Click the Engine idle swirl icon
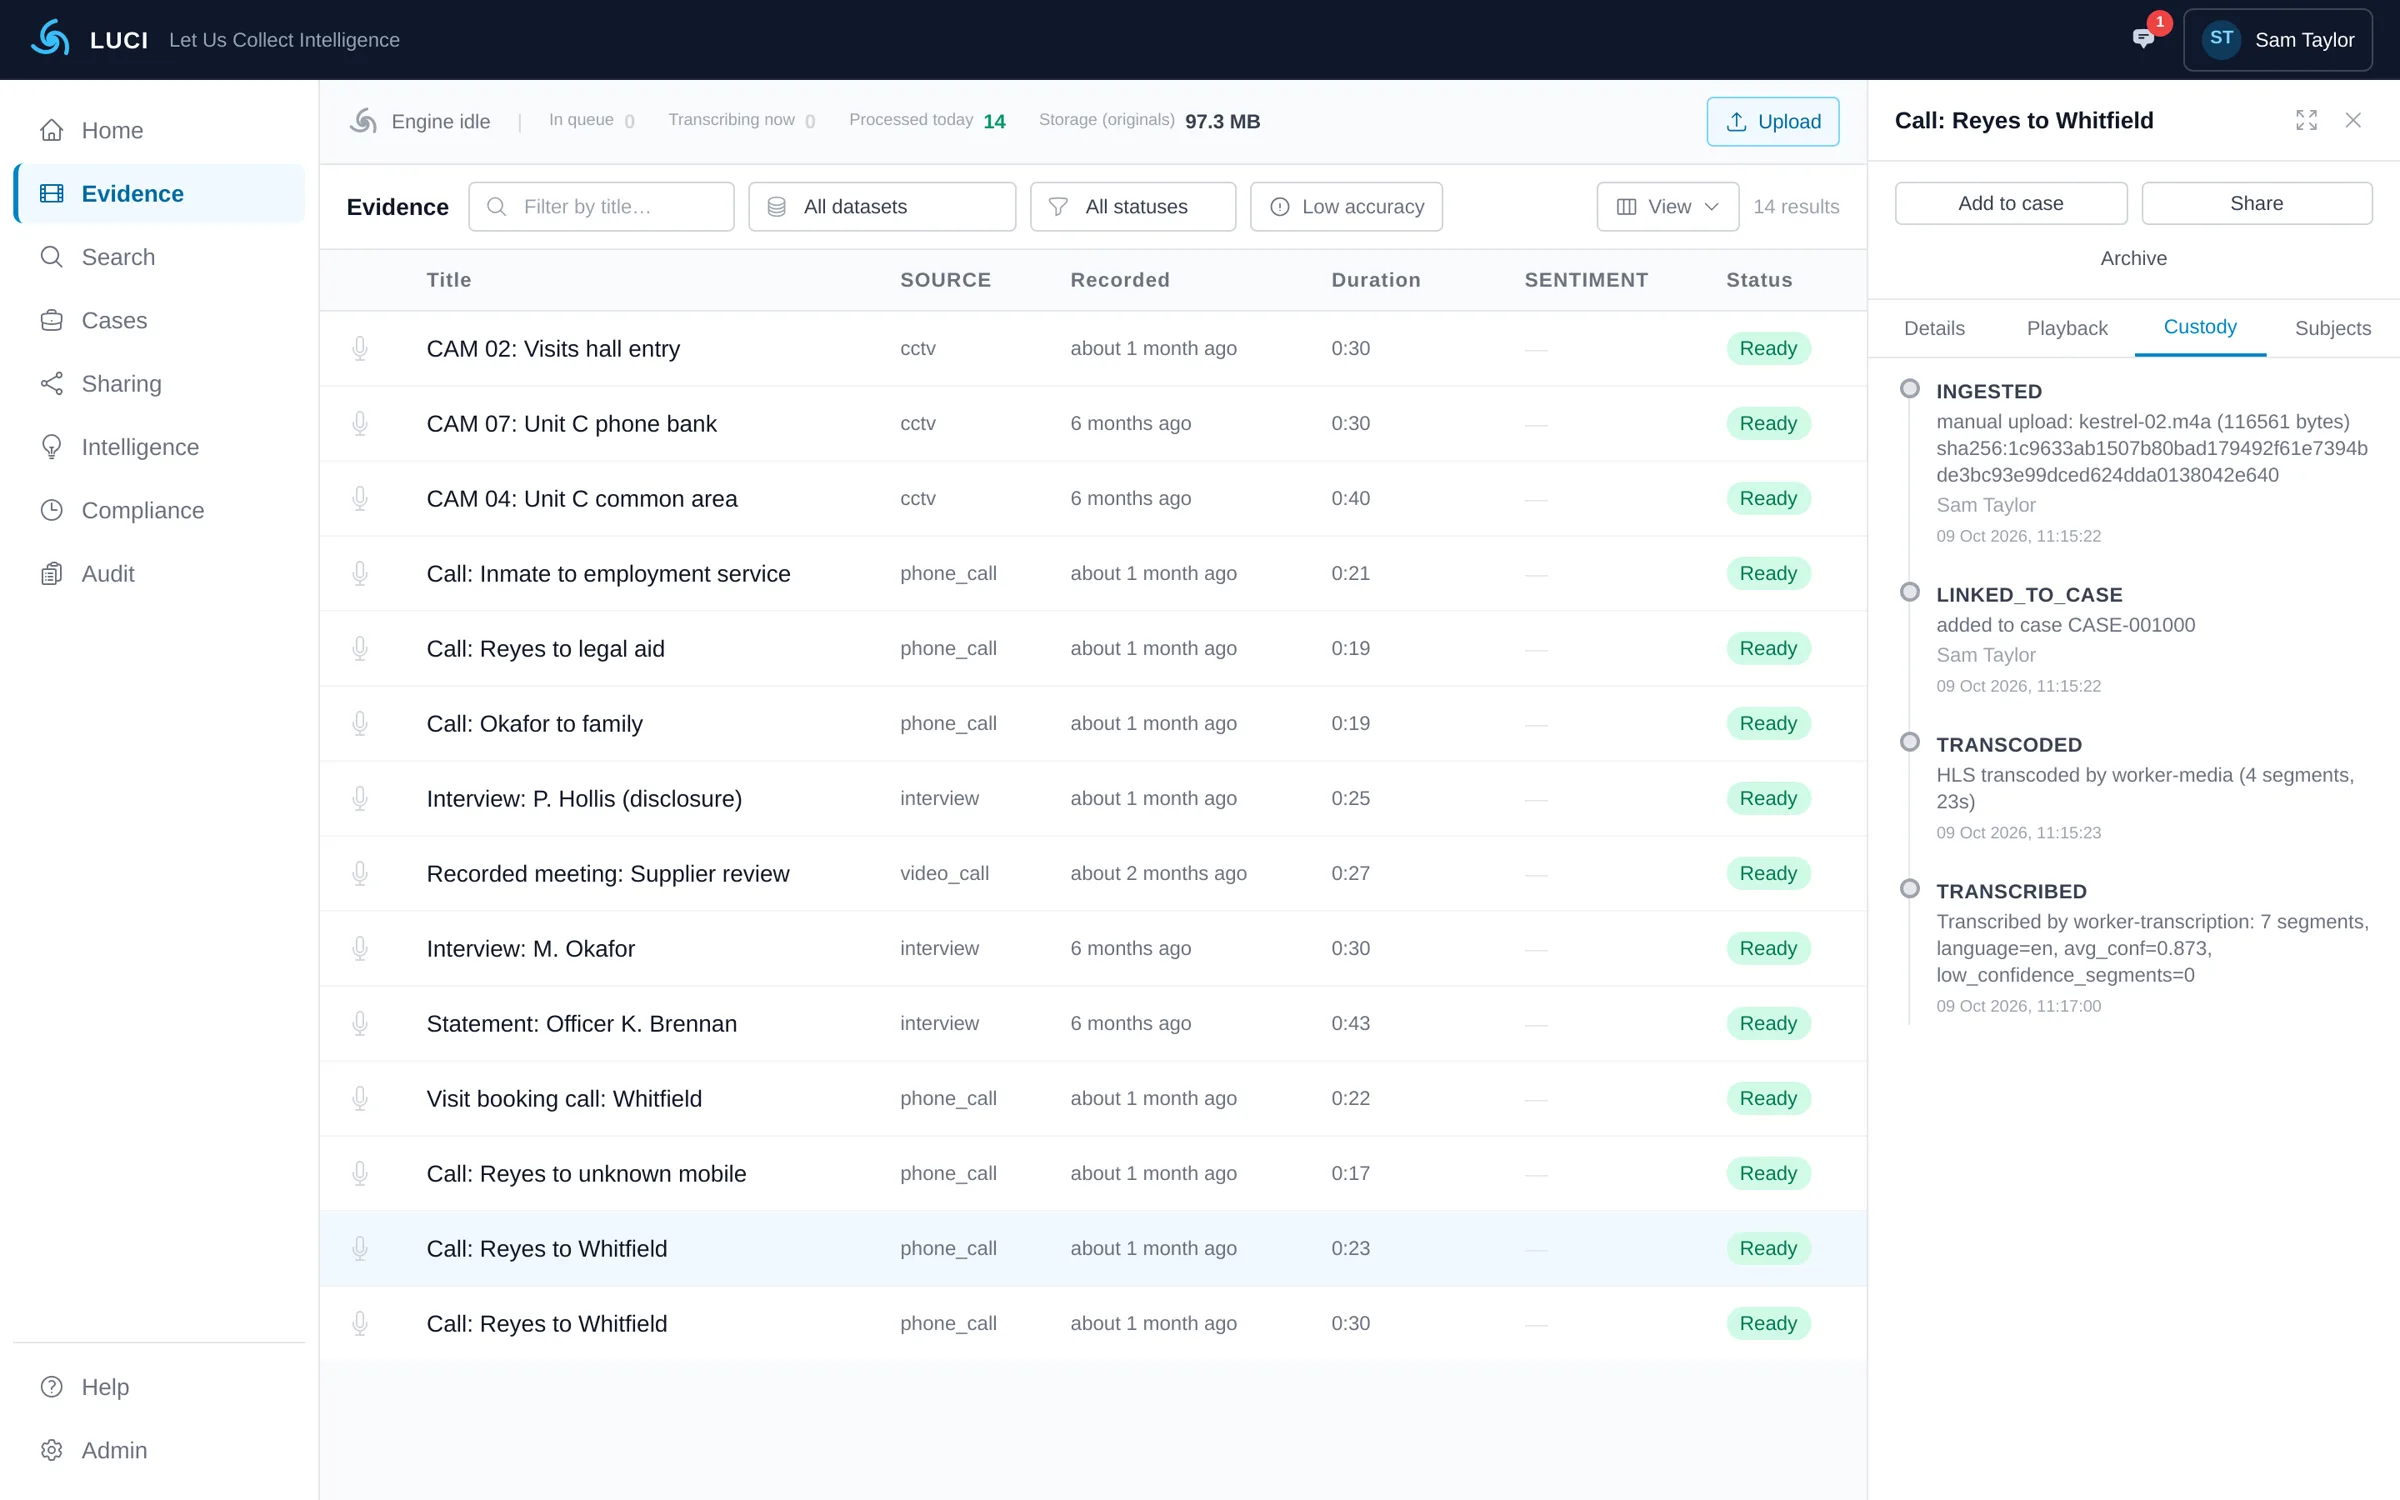Viewport: 2400px width, 1500px height. coord(364,121)
